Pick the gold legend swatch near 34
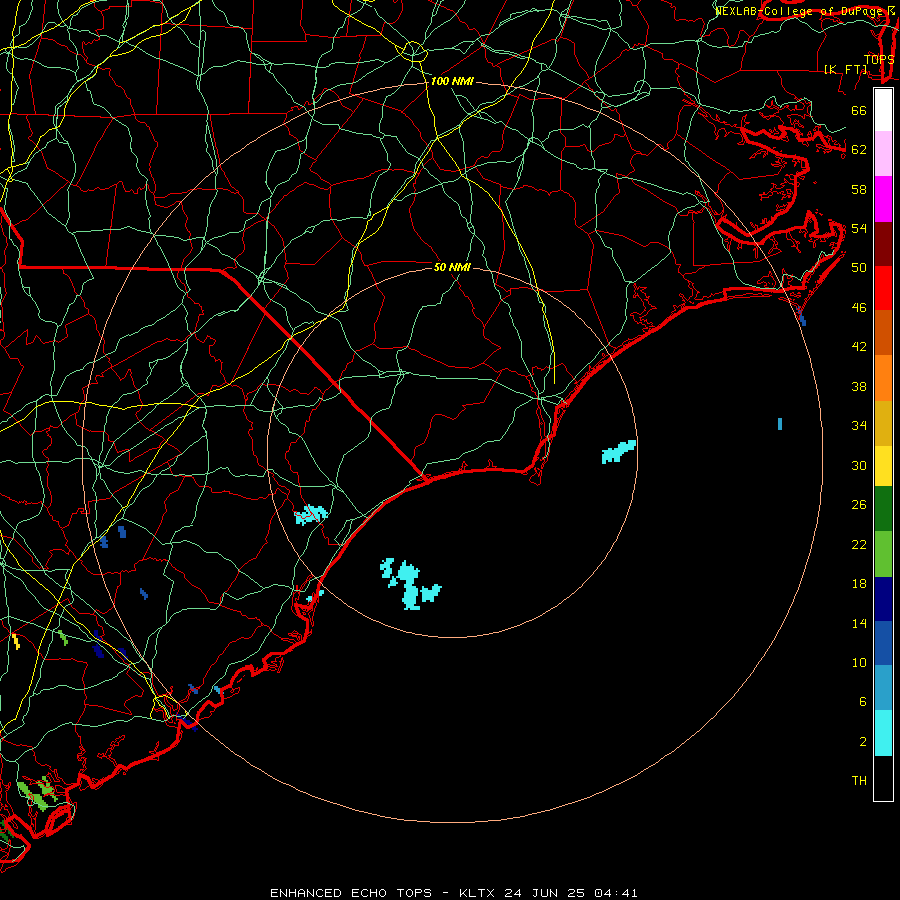This screenshot has width=900, height=900. click(883, 423)
